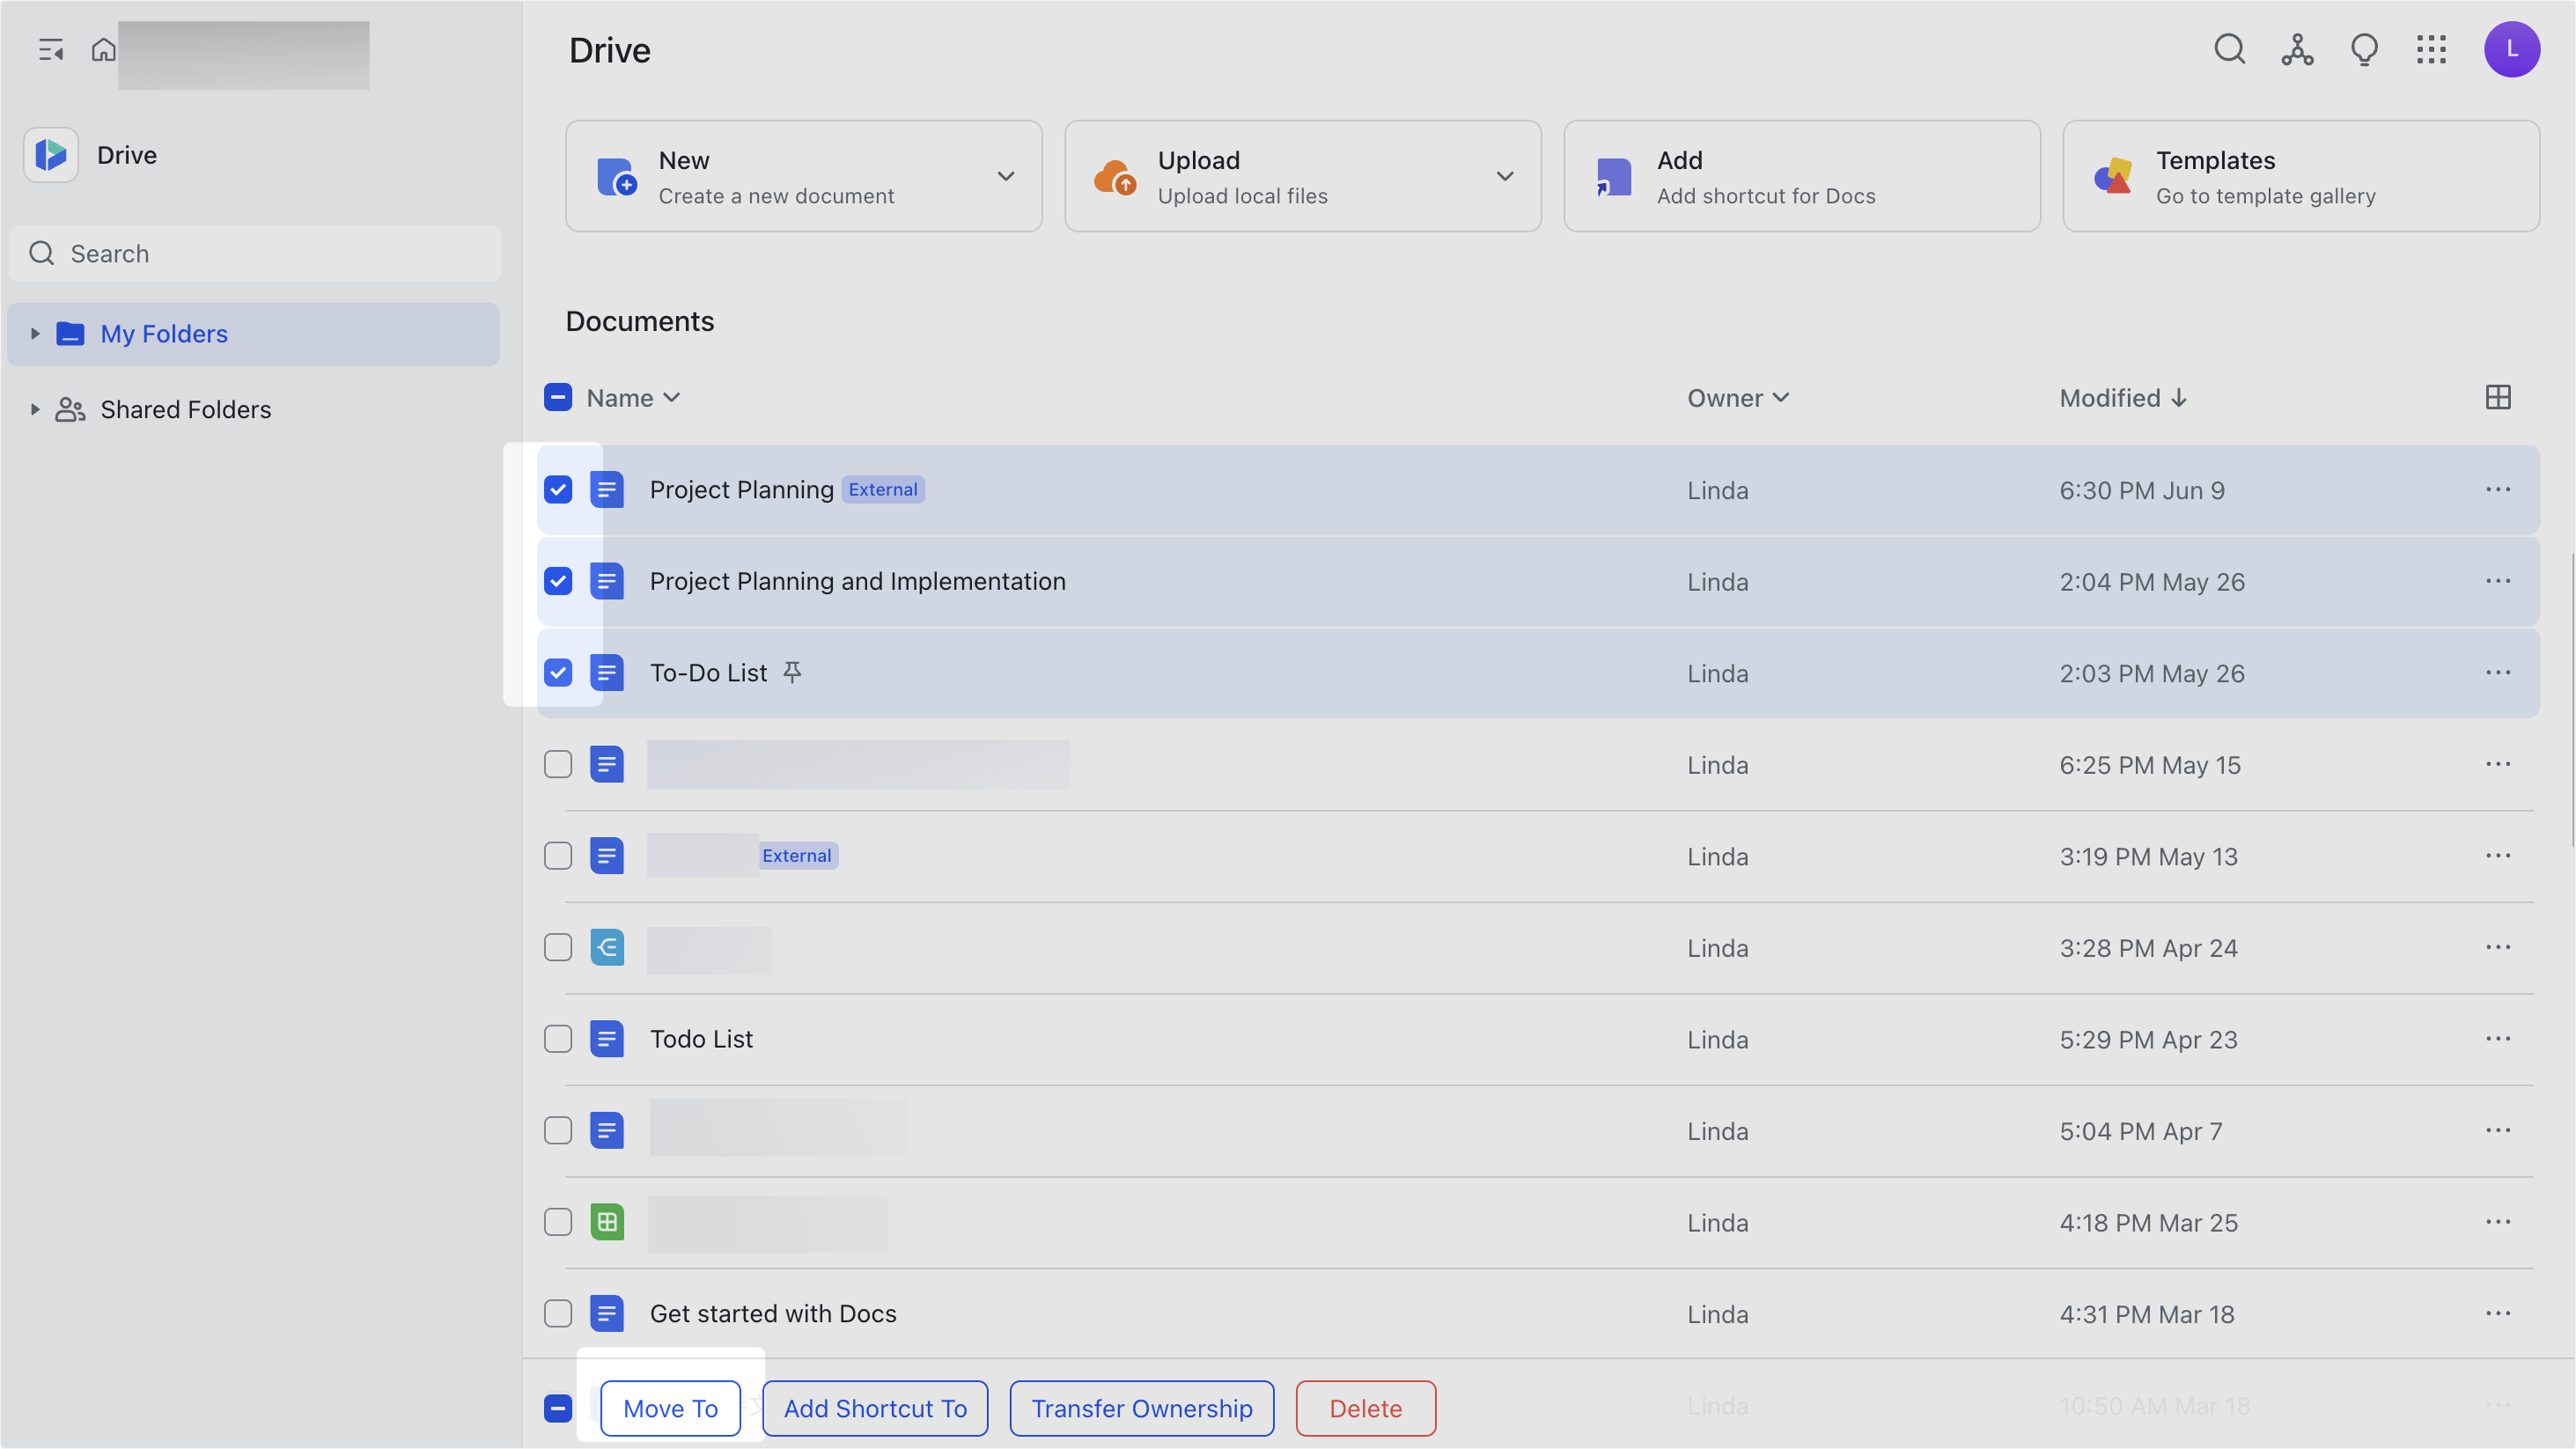Check the Get started with Docs checkbox

coord(558,1313)
